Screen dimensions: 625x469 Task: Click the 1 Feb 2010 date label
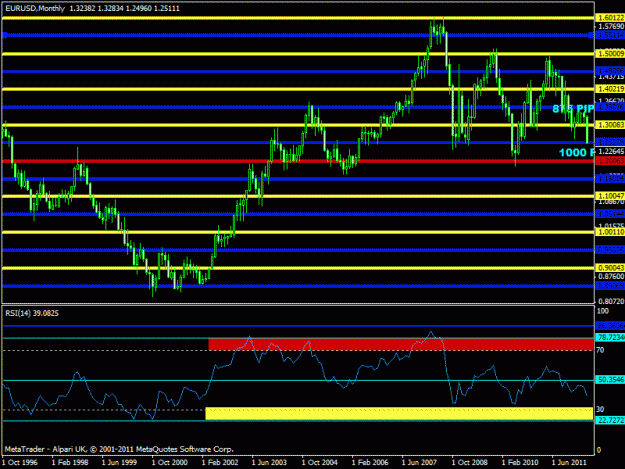tap(520, 463)
